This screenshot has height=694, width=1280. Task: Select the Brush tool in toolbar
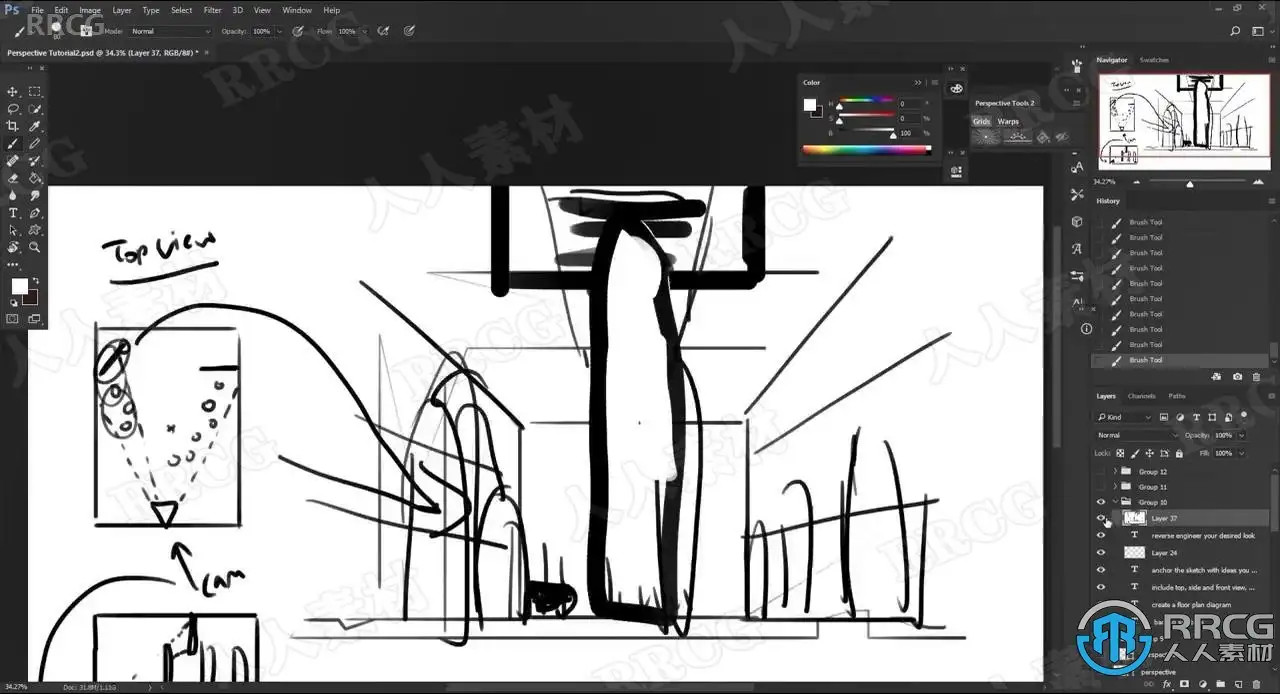(13, 143)
